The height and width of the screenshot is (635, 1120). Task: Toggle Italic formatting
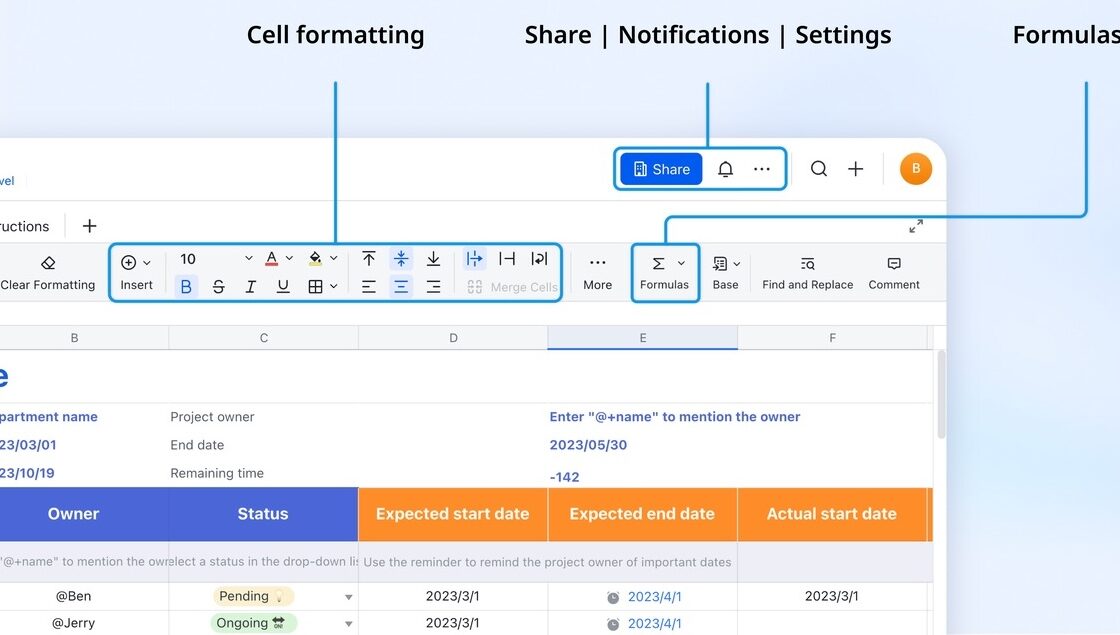point(251,287)
